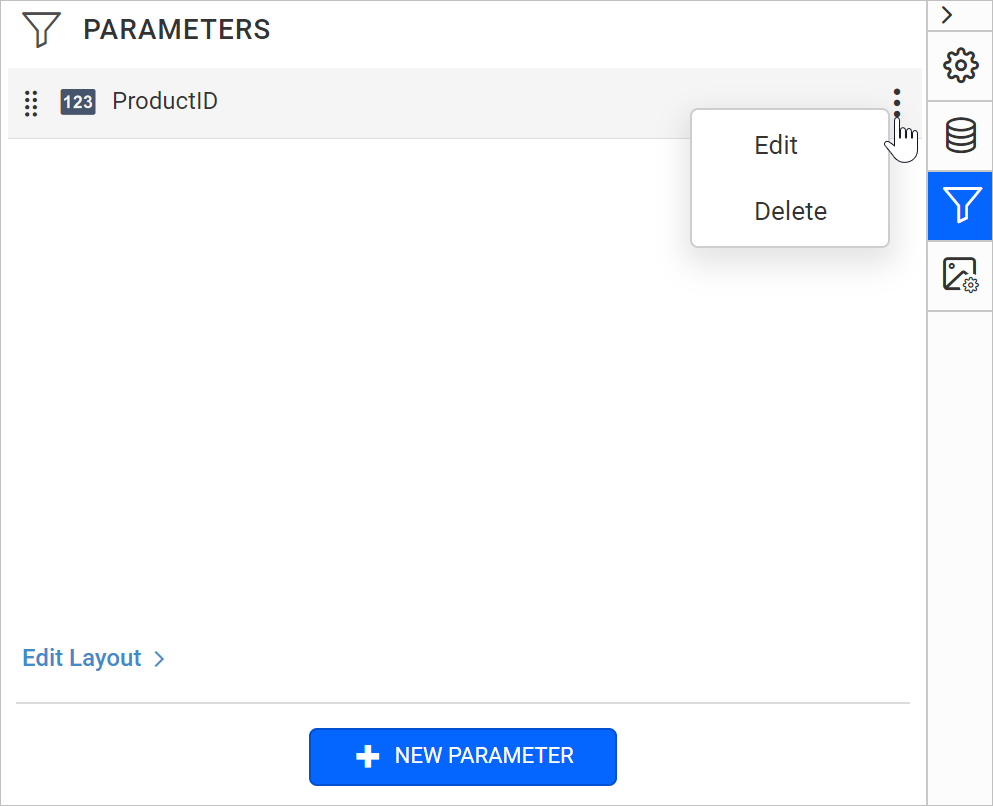The height and width of the screenshot is (806, 993).
Task: Open the Image Manager sidebar icon
Action: 960,275
